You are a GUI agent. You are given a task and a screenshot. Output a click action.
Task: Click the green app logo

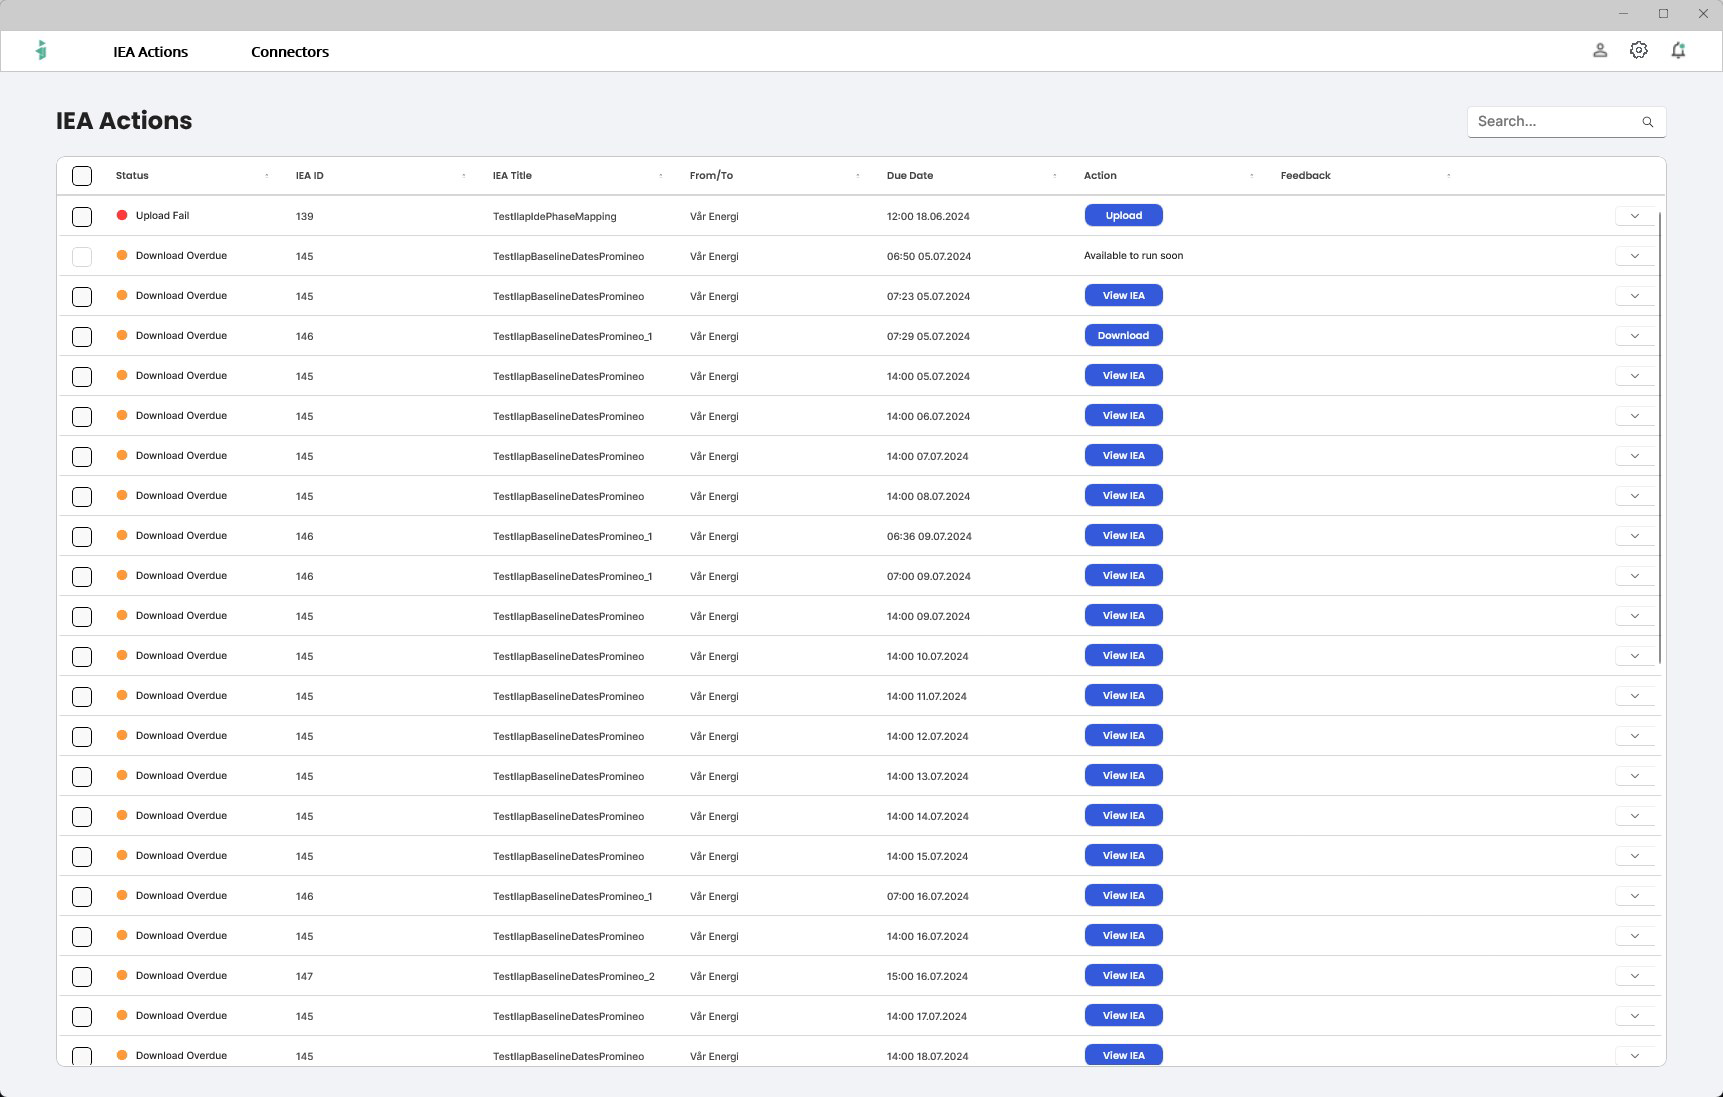pos(41,50)
